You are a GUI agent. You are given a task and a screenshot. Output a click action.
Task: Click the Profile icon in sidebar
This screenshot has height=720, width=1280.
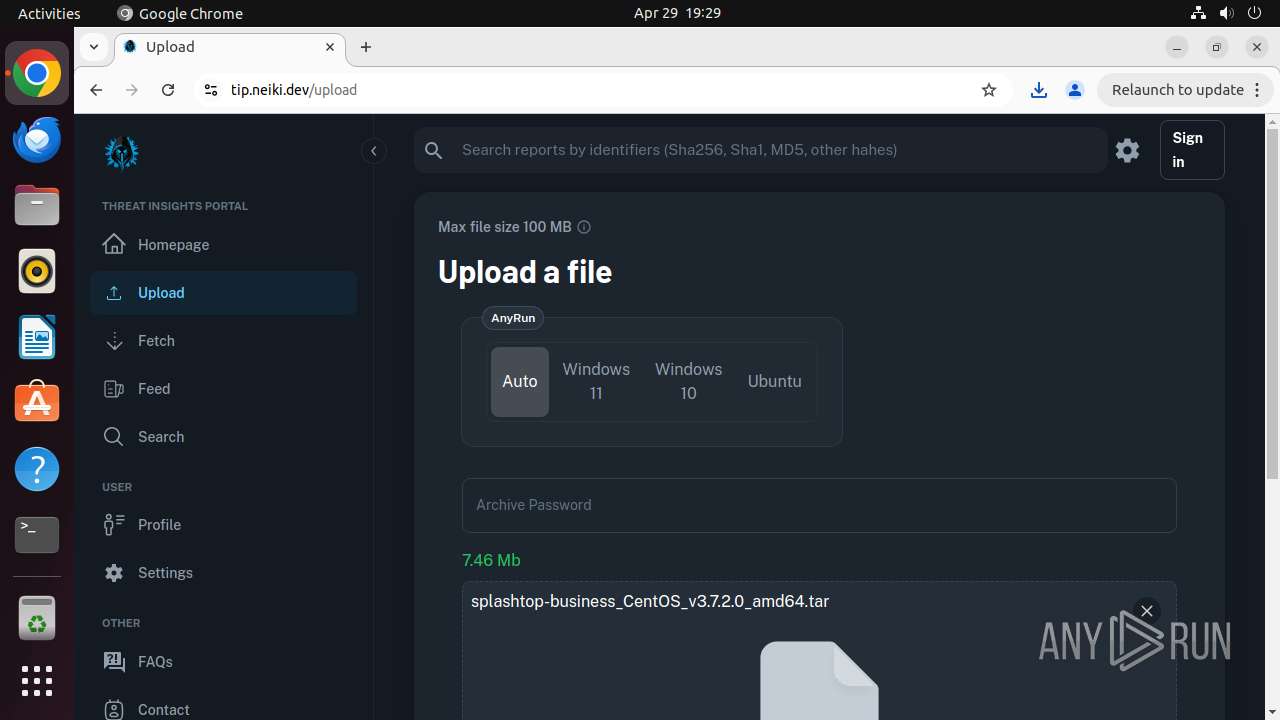(x=114, y=525)
